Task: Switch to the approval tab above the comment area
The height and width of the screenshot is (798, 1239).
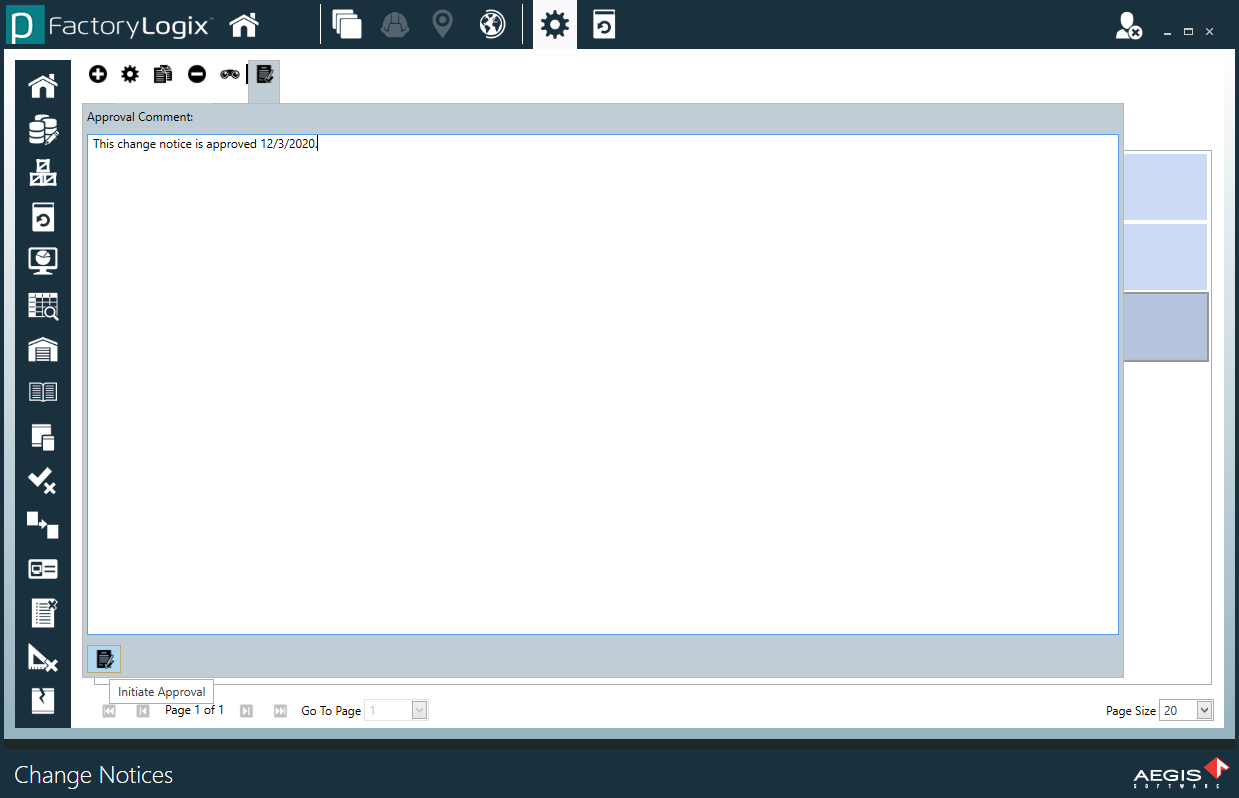Action: (x=263, y=74)
